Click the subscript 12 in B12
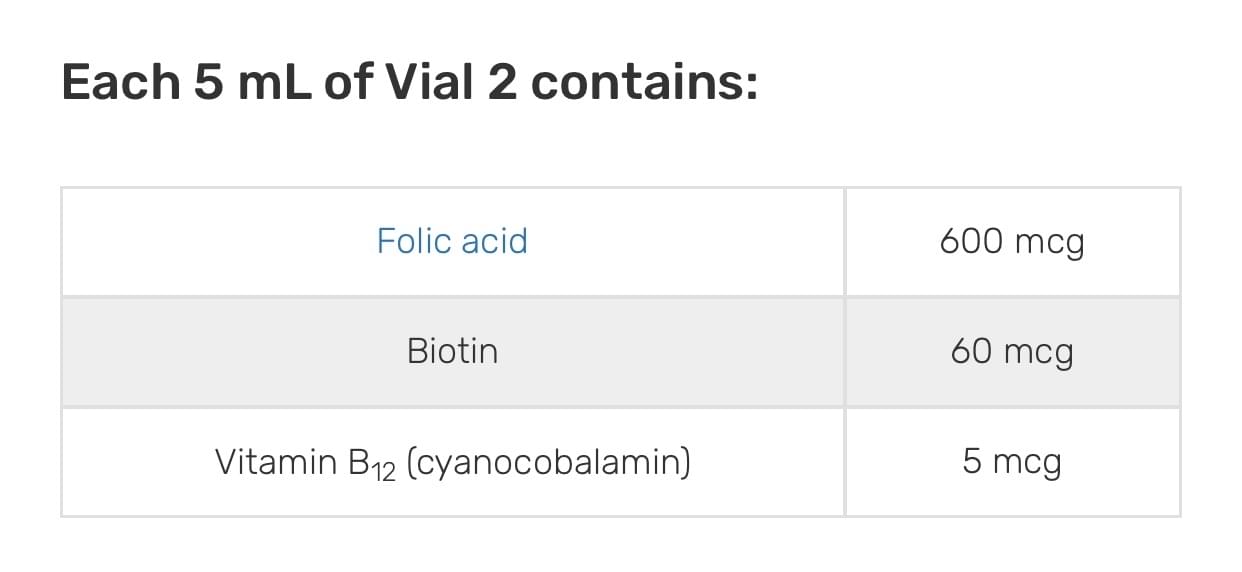The width and height of the screenshot is (1242, 572). pyautogui.click(x=383, y=470)
